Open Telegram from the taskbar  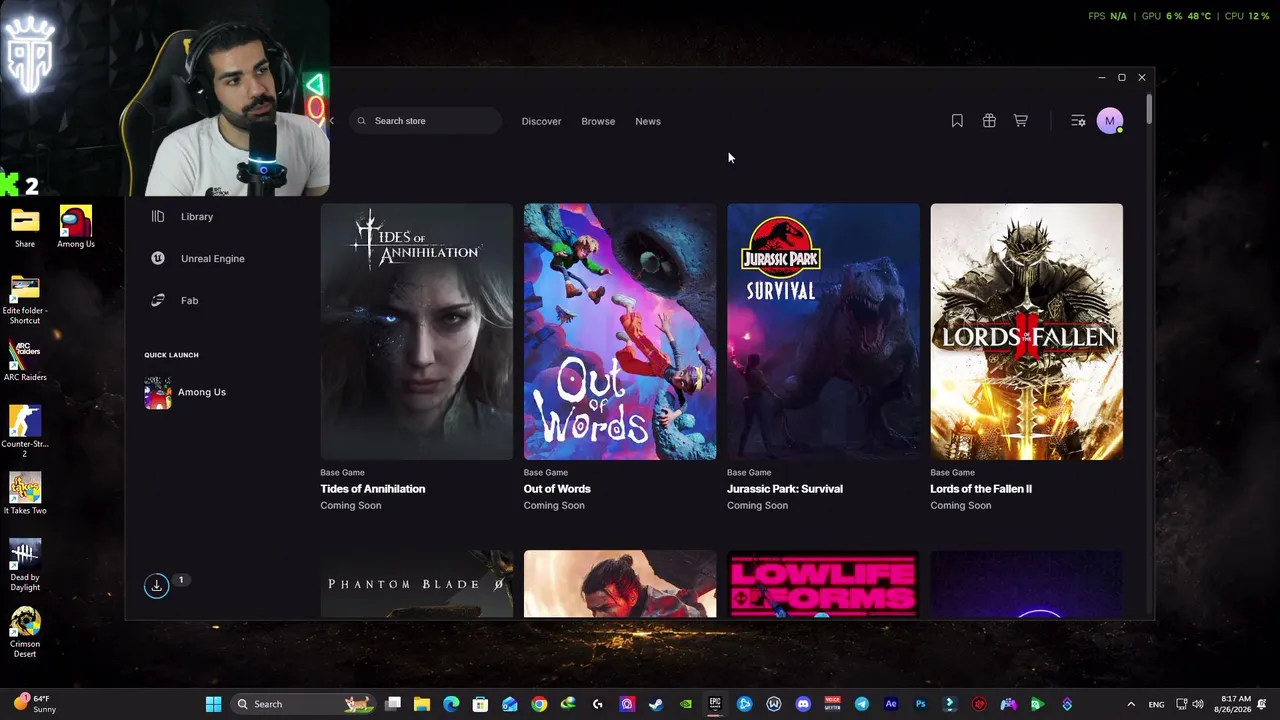click(862, 704)
